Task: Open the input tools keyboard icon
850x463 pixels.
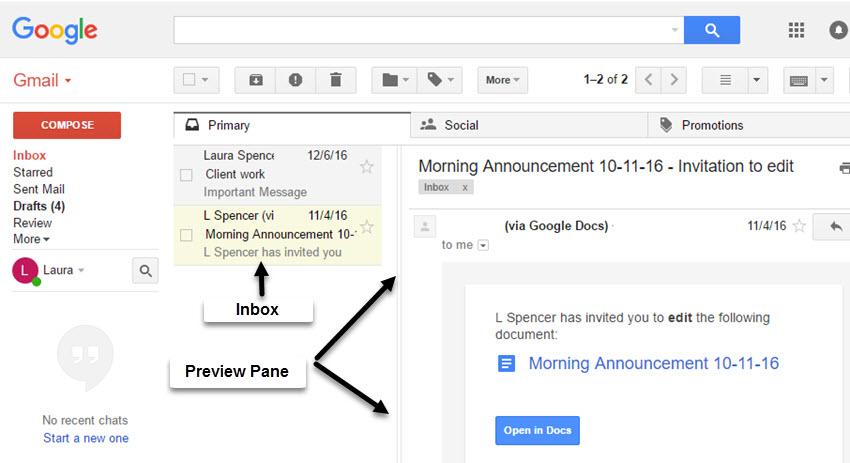Action: pyautogui.click(x=799, y=80)
